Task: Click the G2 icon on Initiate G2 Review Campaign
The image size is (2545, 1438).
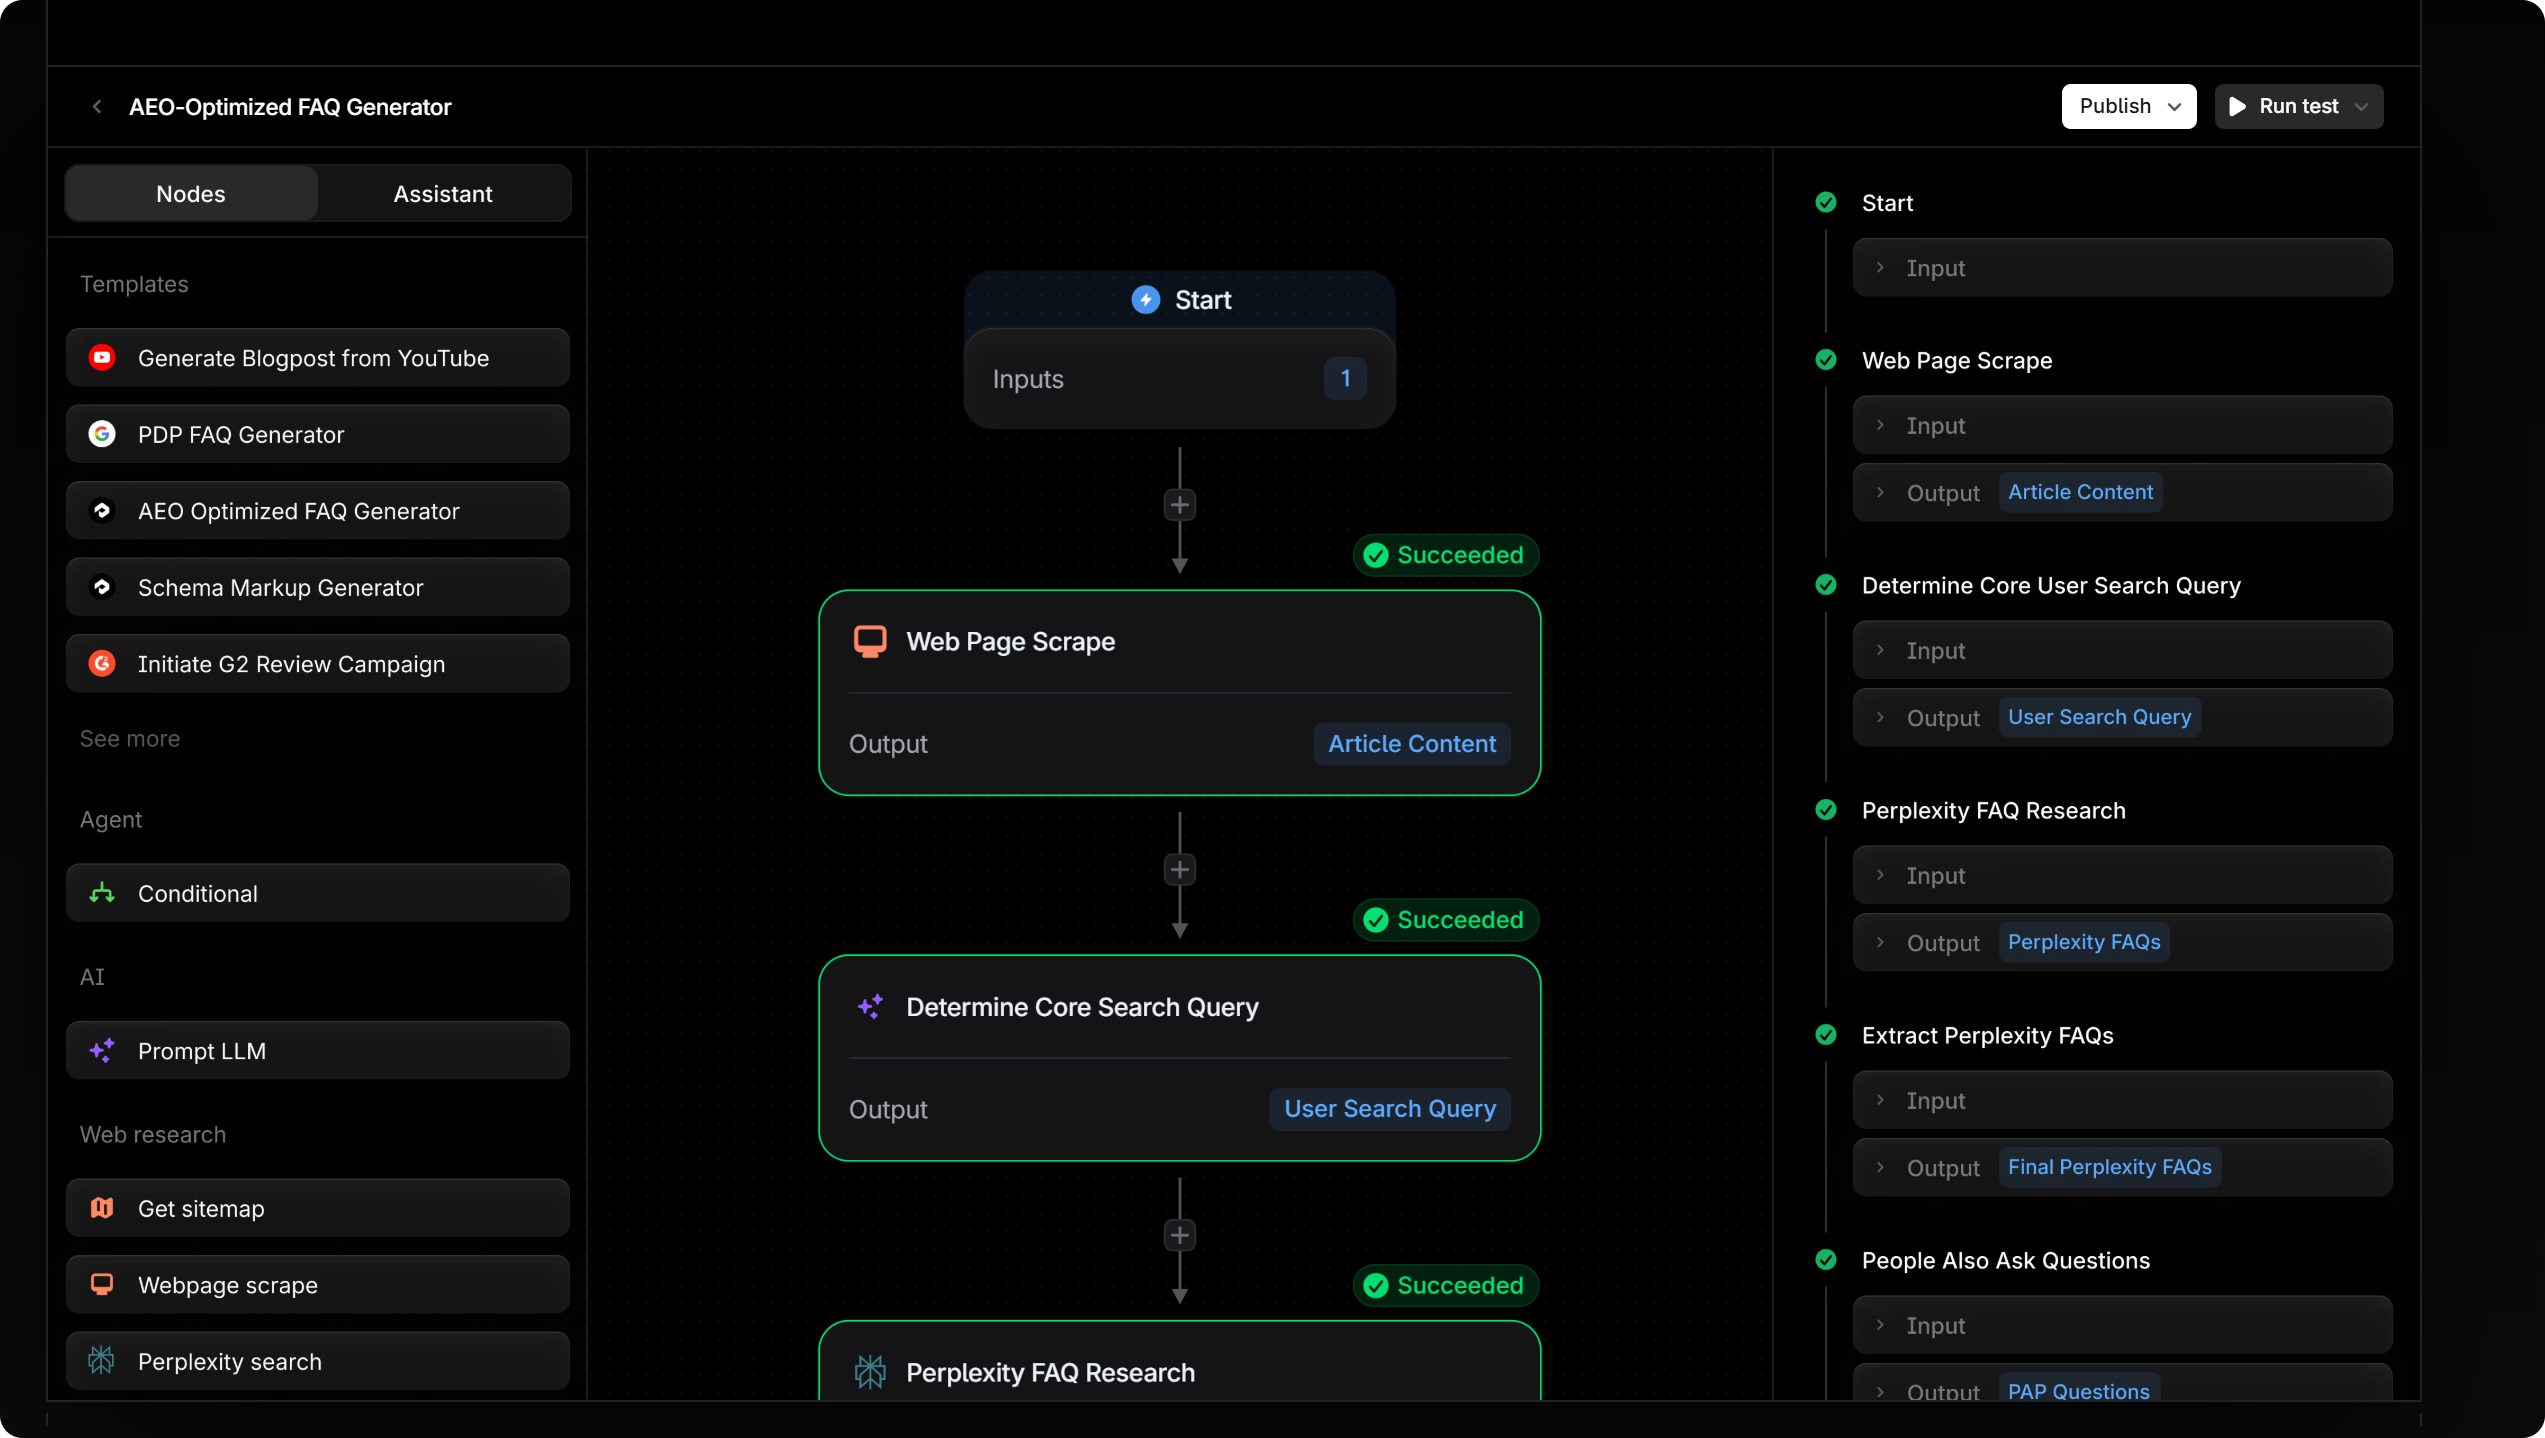Action: click(x=102, y=664)
